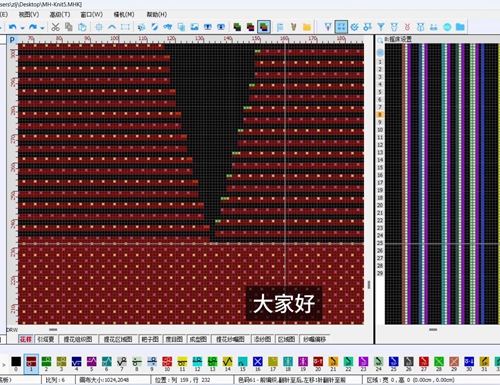The width and height of the screenshot is (500, 385).
Task: Click the yellow folder icon in the toolbar
Action: click(307, 27)
